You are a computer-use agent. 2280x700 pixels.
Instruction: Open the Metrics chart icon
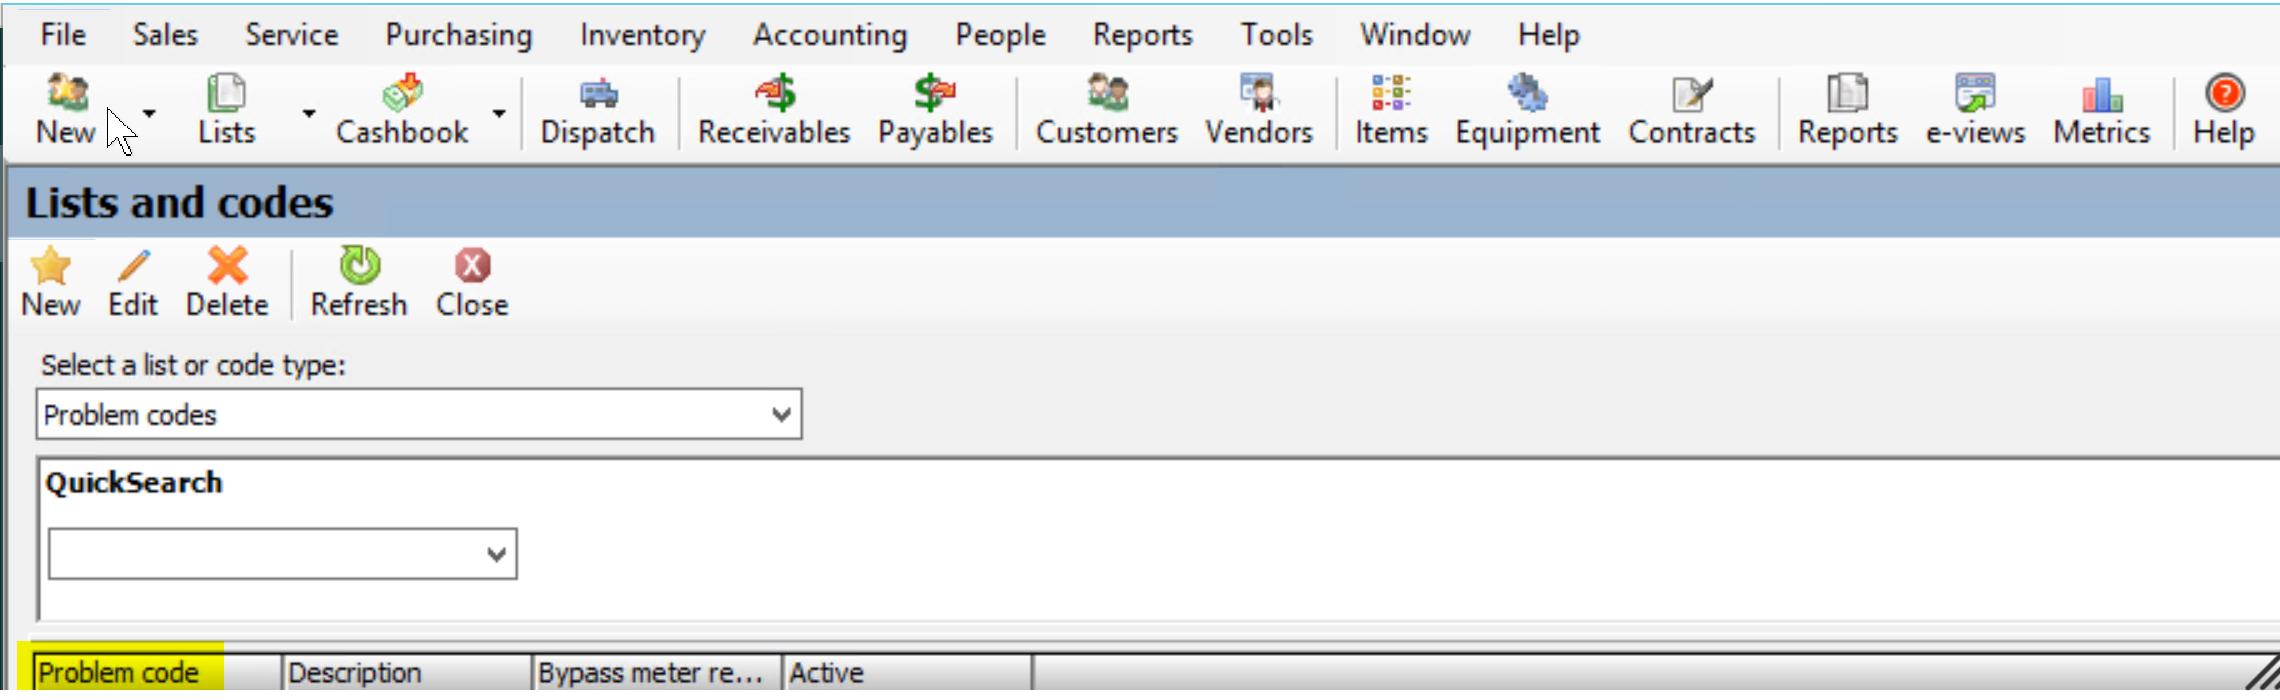[x=2101, y=110]
